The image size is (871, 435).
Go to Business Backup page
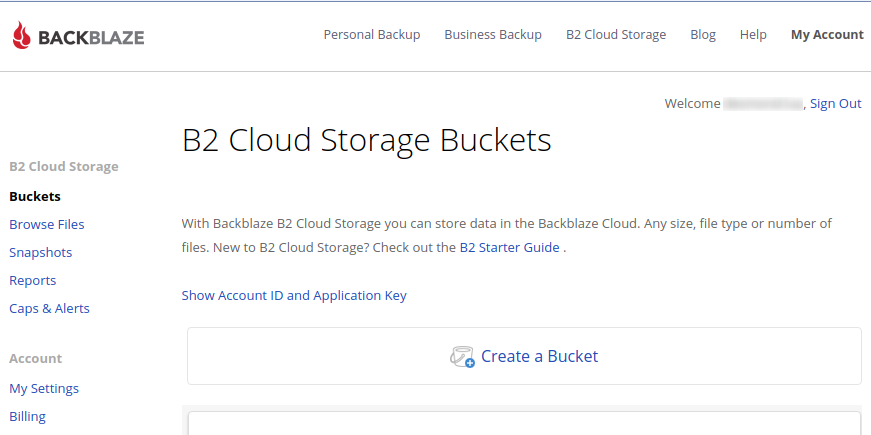[x=492, y=34]
